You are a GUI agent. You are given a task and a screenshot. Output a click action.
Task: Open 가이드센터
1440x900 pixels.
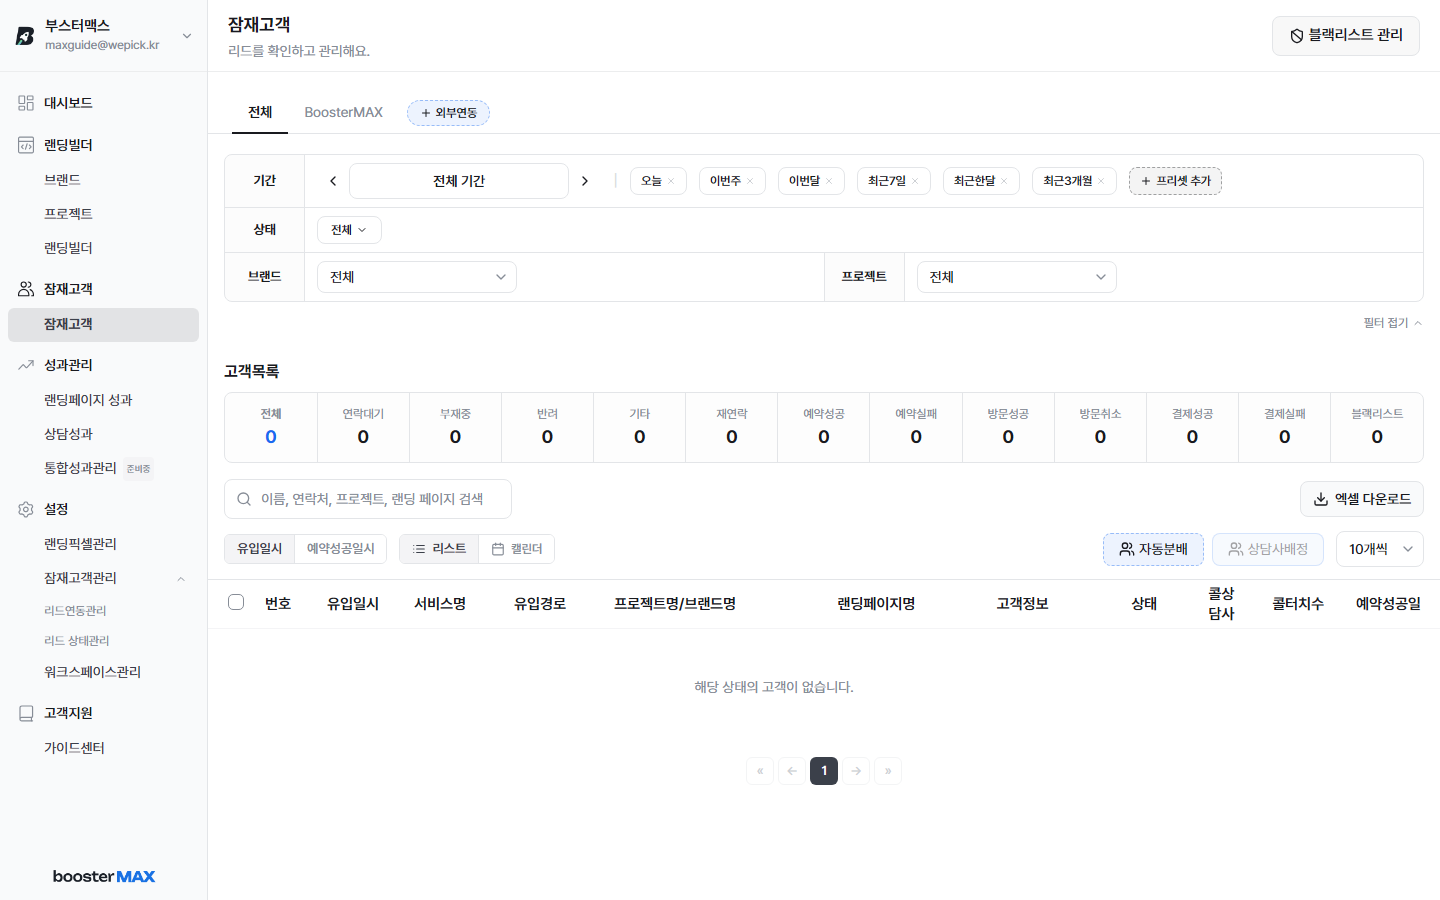coord(74,748)
